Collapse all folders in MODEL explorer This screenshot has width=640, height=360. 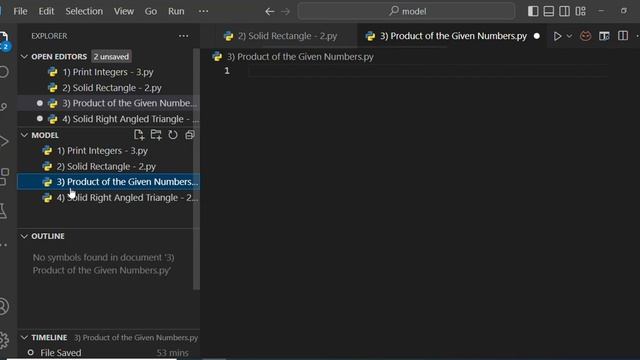point(190,135)
